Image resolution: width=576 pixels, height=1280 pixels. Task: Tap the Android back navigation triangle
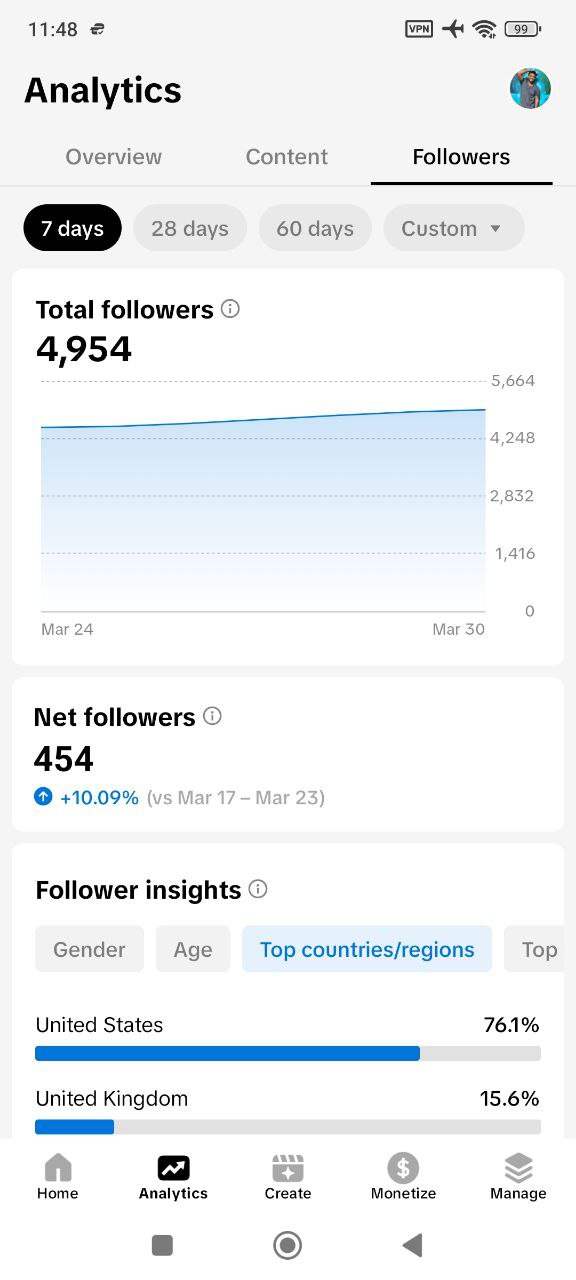412,1244
